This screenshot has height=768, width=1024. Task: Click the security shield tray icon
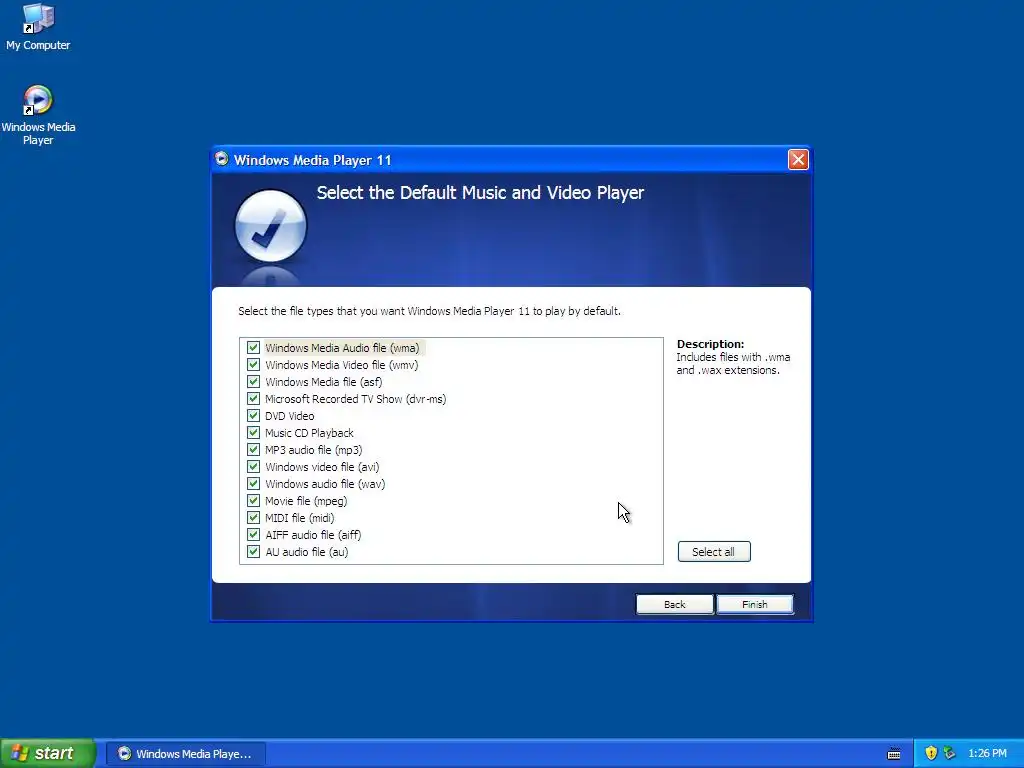click(931, 753)
